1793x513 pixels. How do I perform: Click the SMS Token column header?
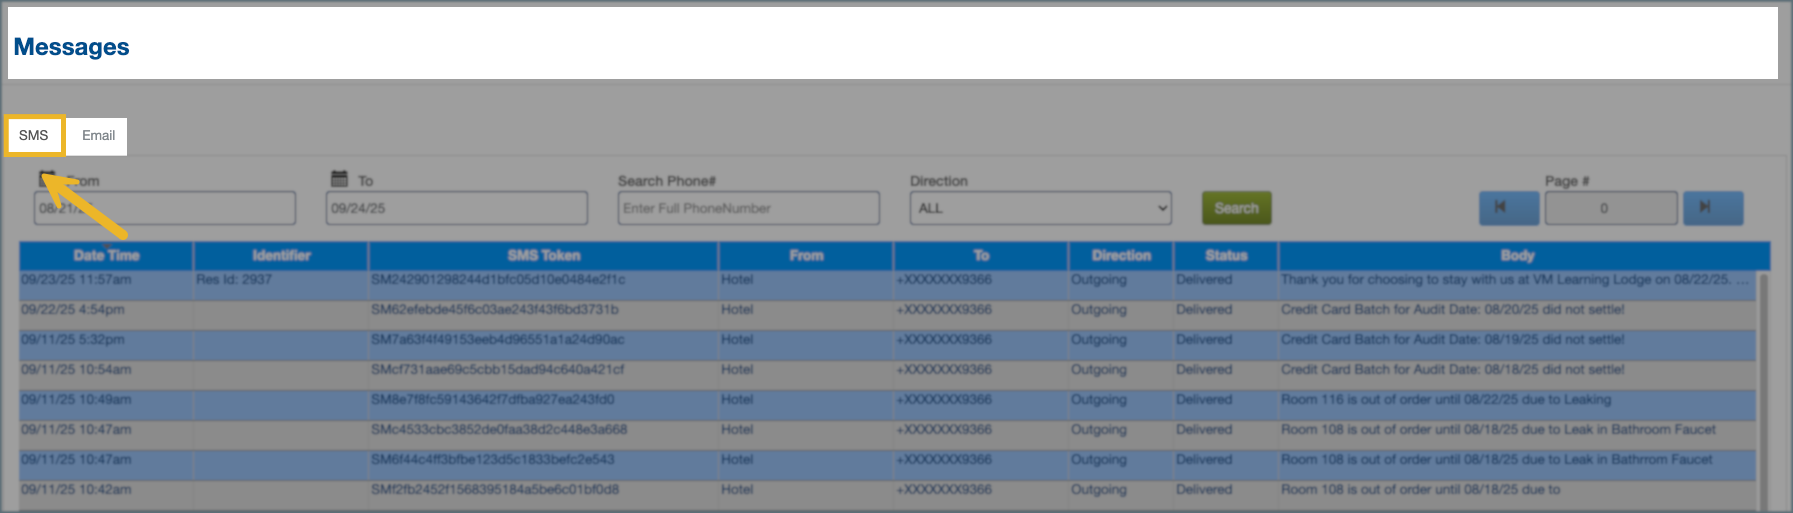point(543,256)
